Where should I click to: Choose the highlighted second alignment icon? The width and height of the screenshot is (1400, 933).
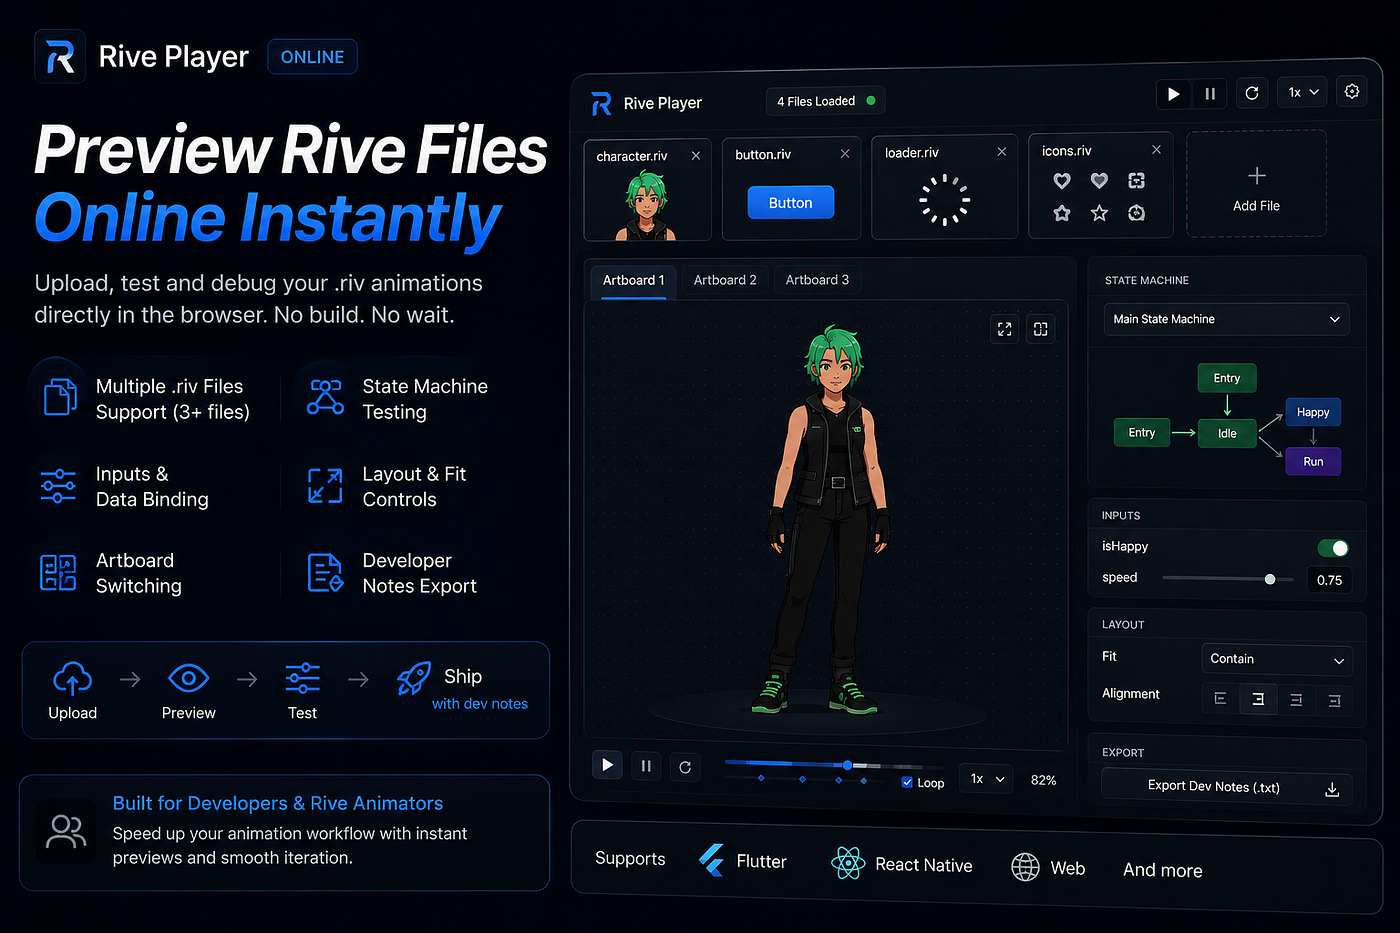[x=1258, y=699]
